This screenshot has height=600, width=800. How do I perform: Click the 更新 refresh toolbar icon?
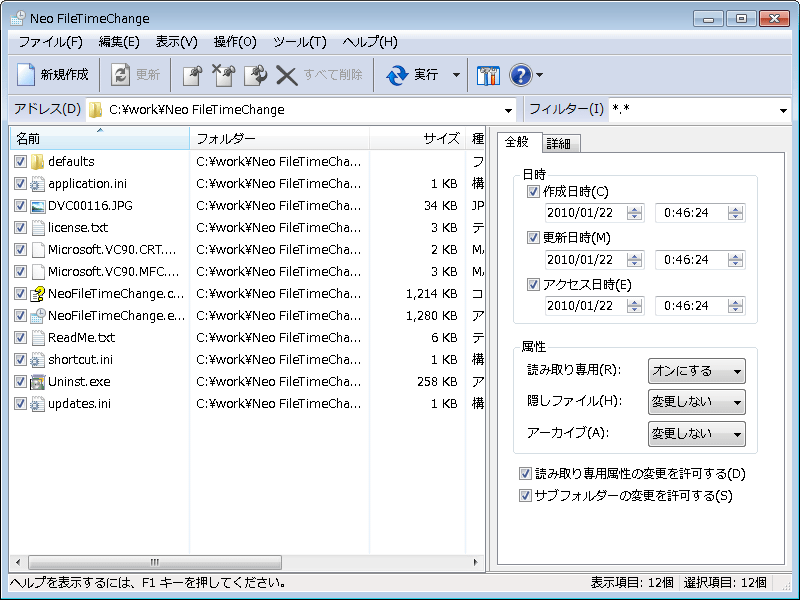click(x=120, y=74)
